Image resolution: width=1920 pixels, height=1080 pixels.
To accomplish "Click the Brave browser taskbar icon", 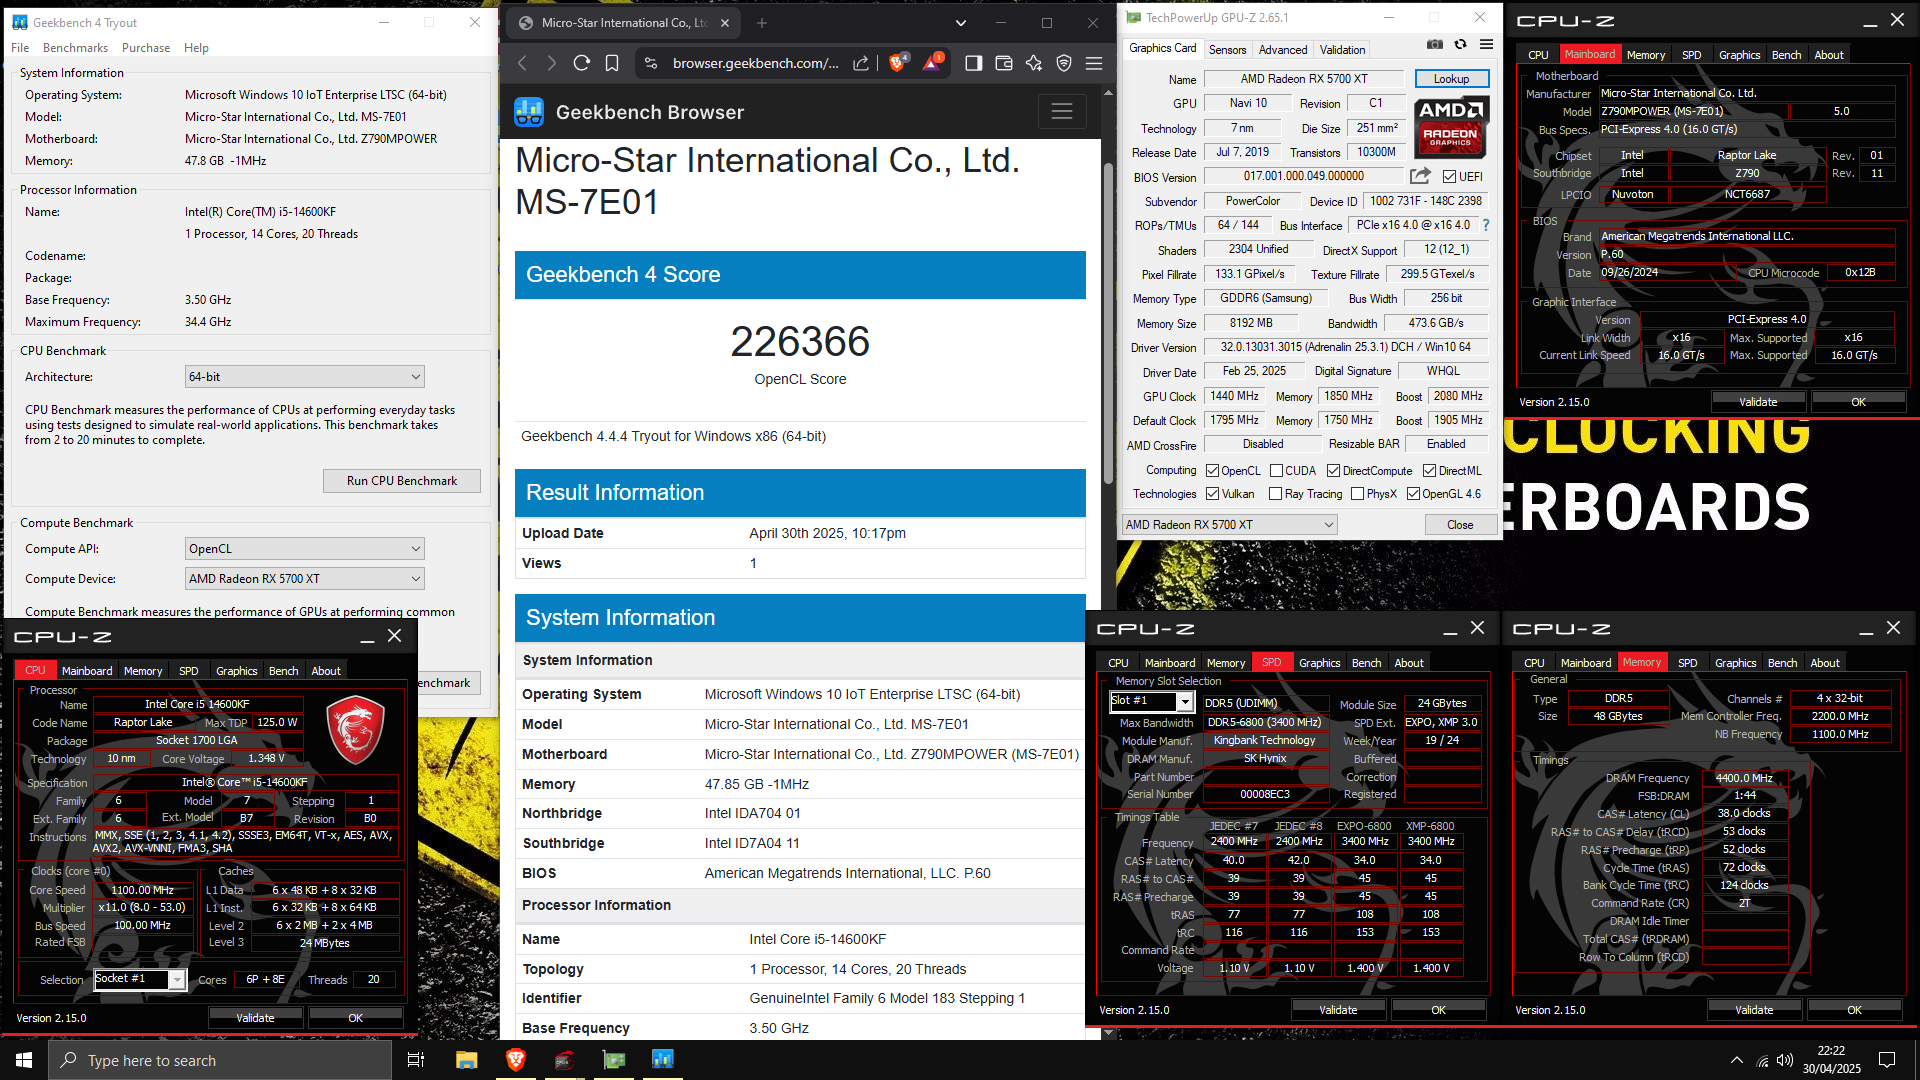I will [x=516, y=1060].
